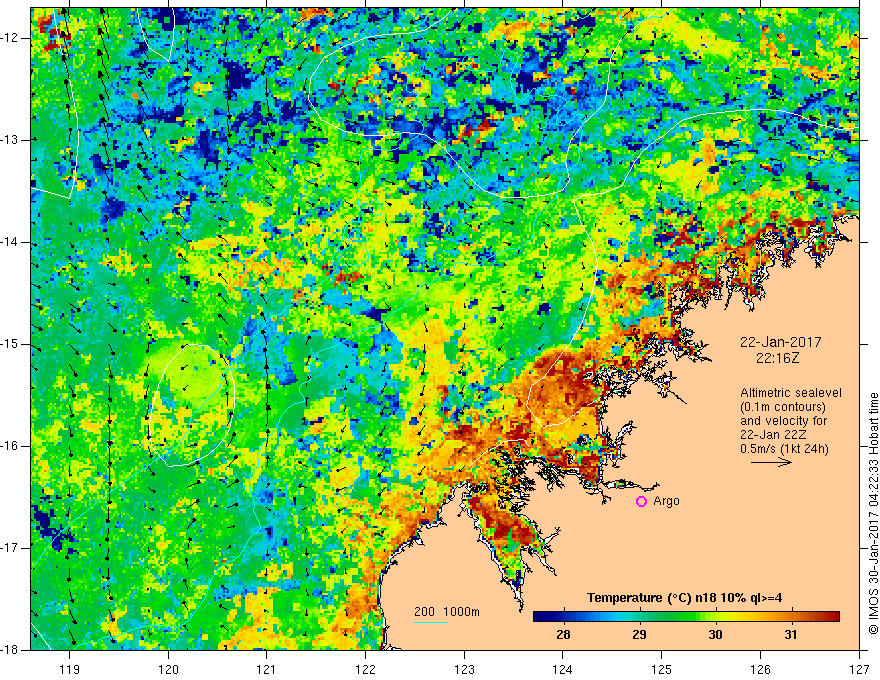Click longitude axis label '124'
This screenshot has width=880, height=680.
tap(563, 669)
